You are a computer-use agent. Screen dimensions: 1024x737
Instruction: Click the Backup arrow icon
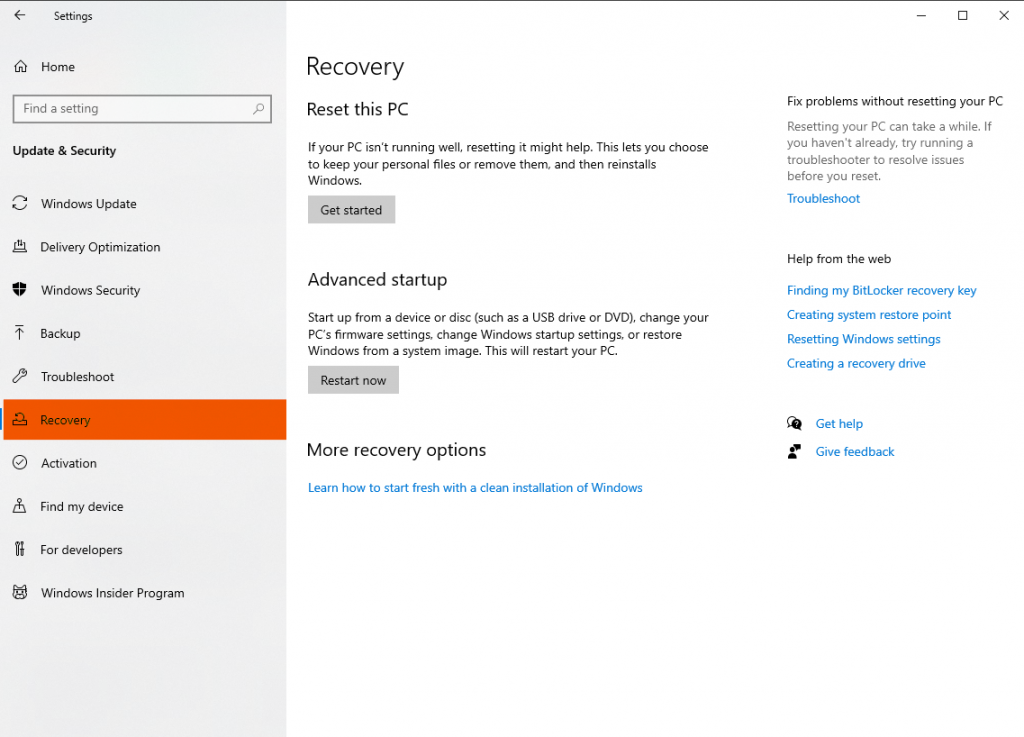coord(20,333)
